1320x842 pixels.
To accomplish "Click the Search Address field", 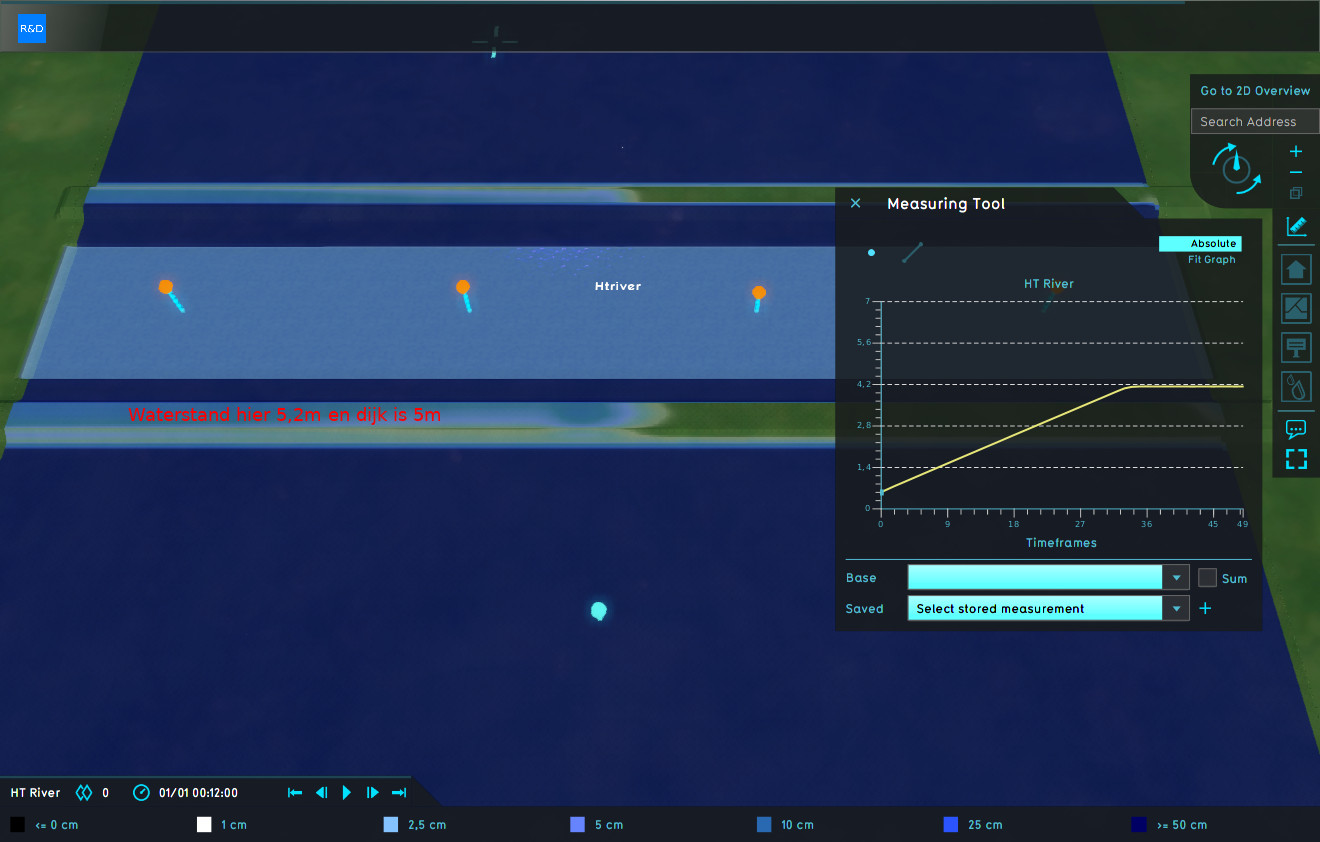I will pyautogui.click(x=1254, y=122).
